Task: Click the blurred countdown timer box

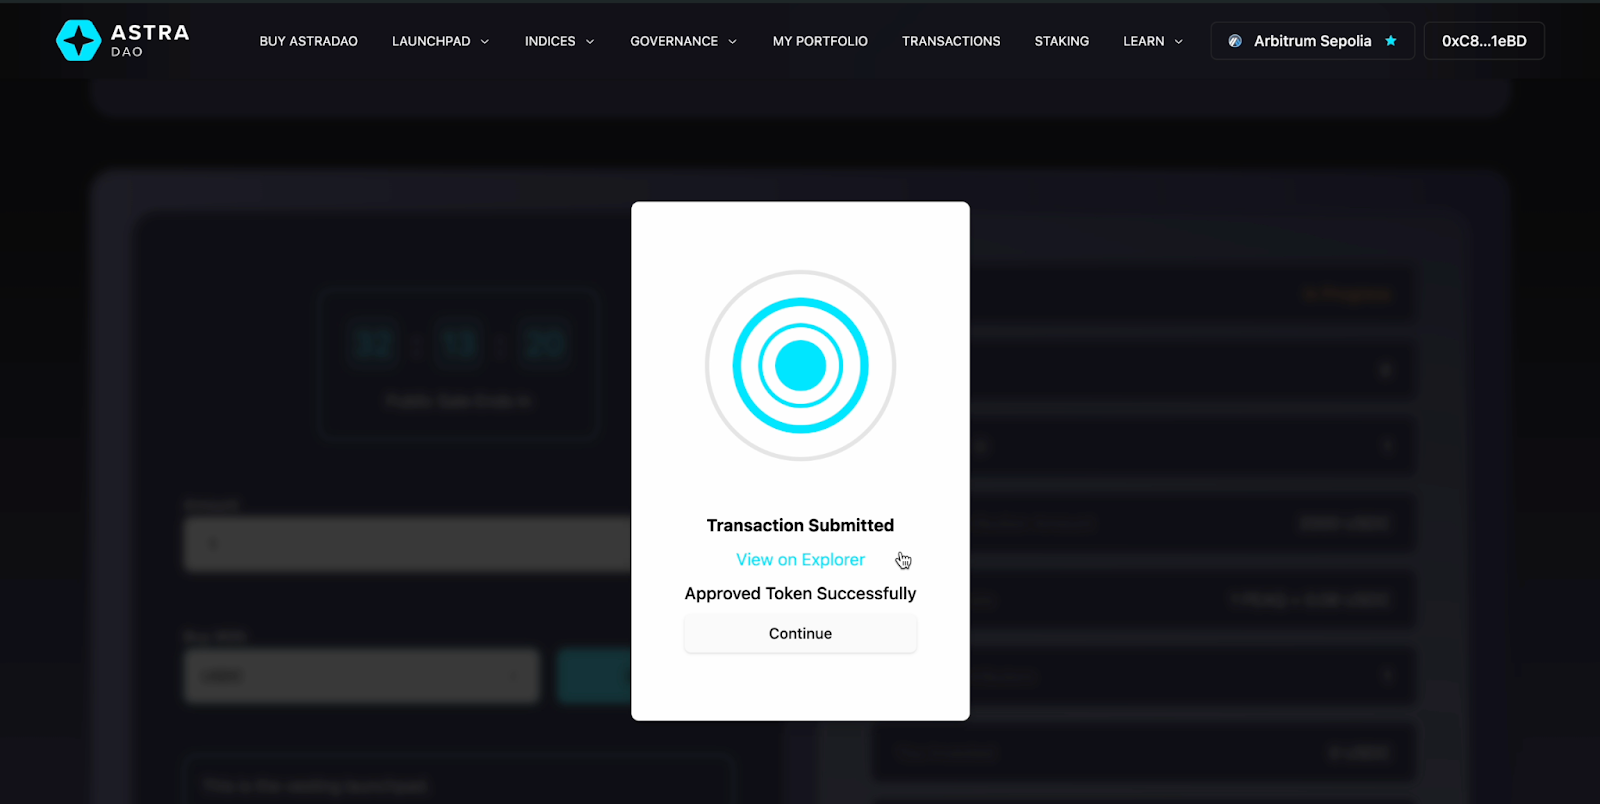Action: [x=458, y=365]
